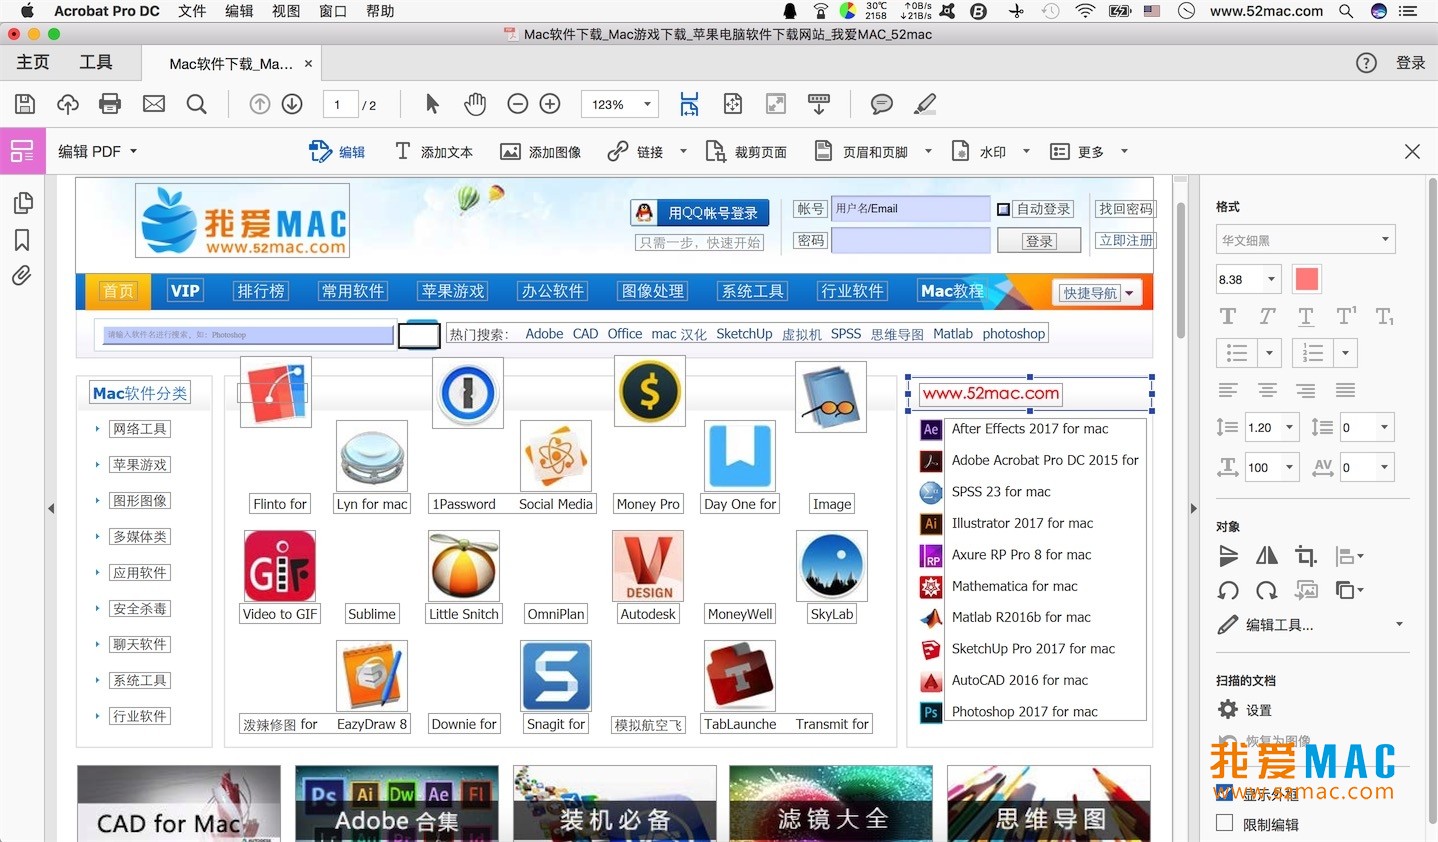Open the bookmarks panel icon
Screen dimensions: 1438x842
[22, 240]
